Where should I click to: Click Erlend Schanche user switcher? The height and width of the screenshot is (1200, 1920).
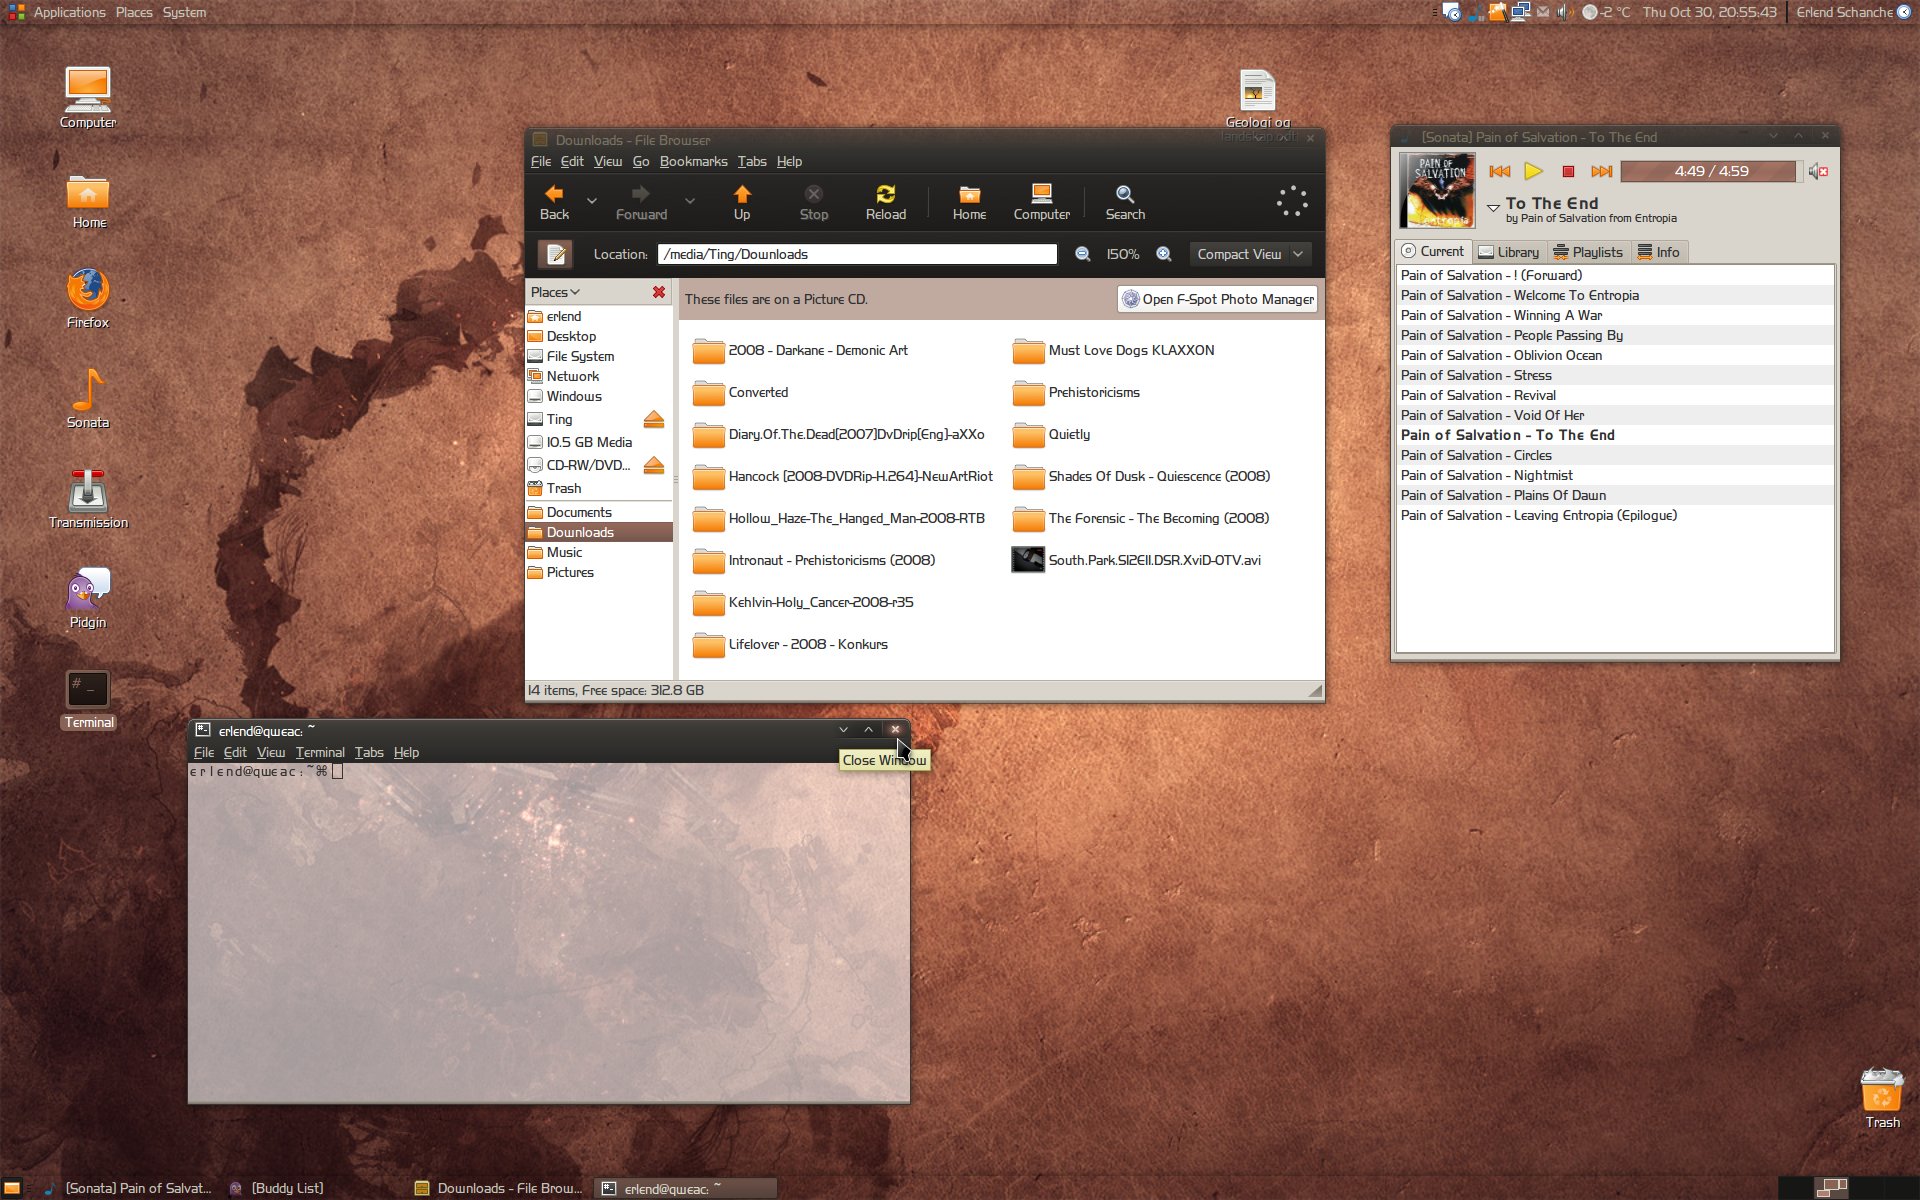pos(1853,12)
